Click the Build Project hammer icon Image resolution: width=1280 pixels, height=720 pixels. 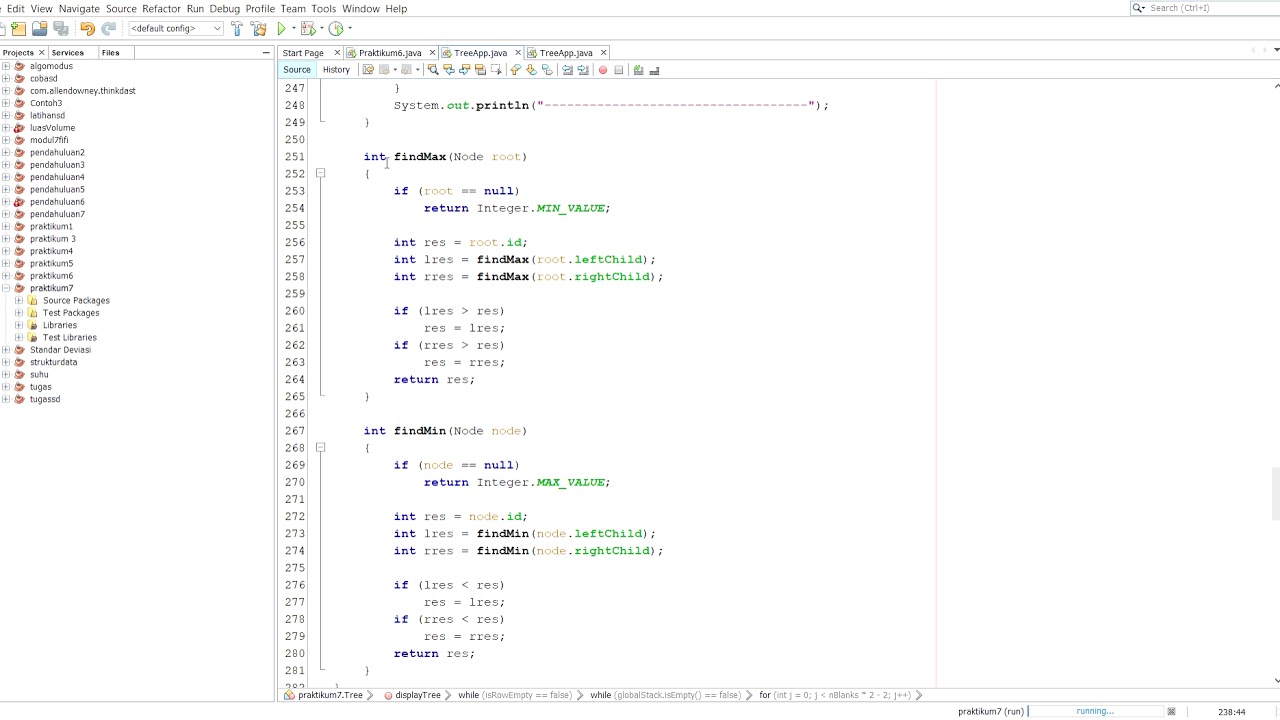click(x=237, y=29)
